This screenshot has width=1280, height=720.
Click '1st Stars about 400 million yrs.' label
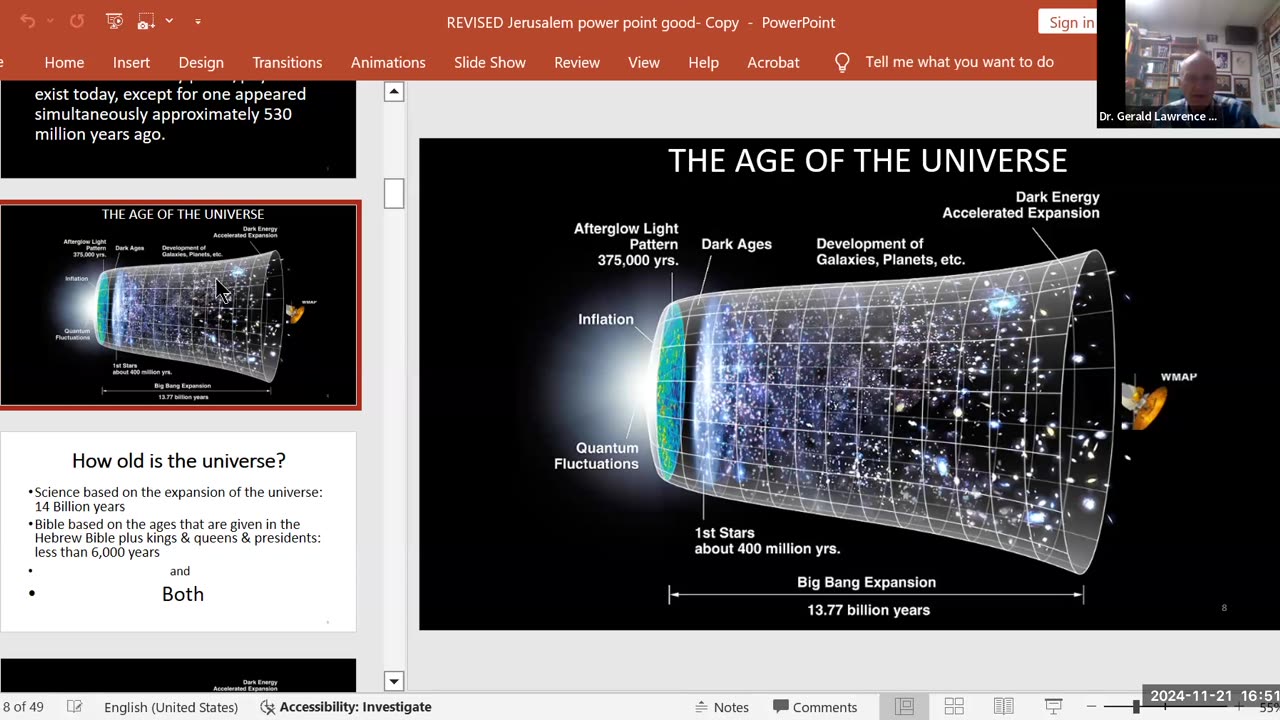767,541
